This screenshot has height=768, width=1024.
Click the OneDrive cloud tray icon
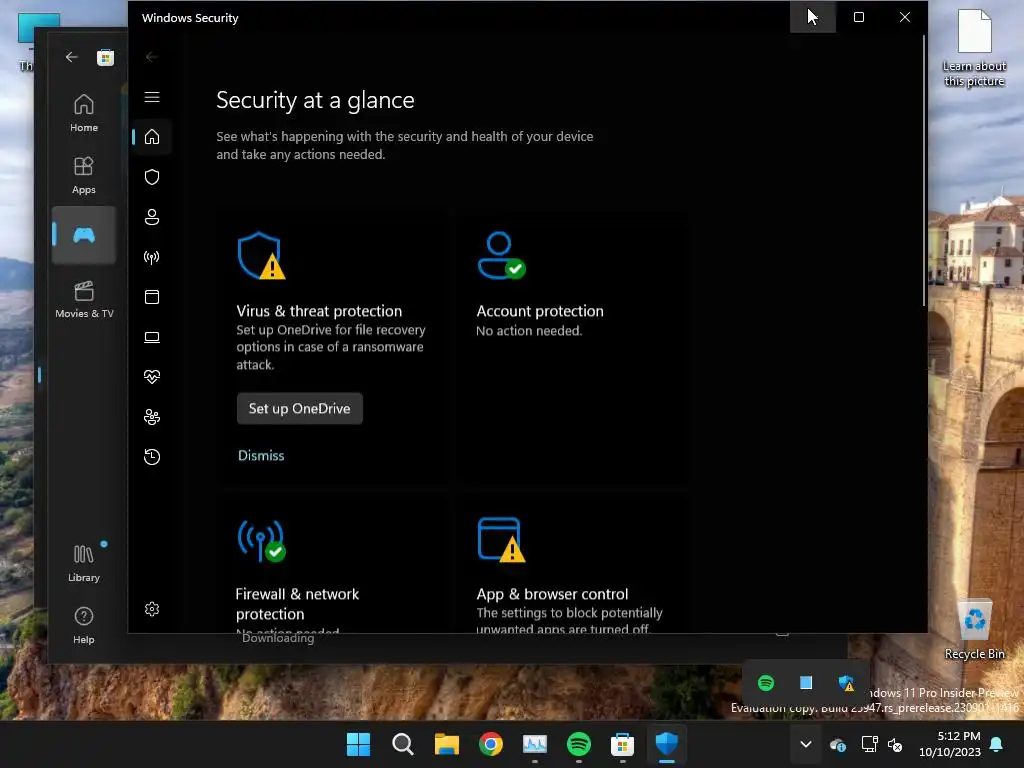pyautogui.click(x=838, y=745)
